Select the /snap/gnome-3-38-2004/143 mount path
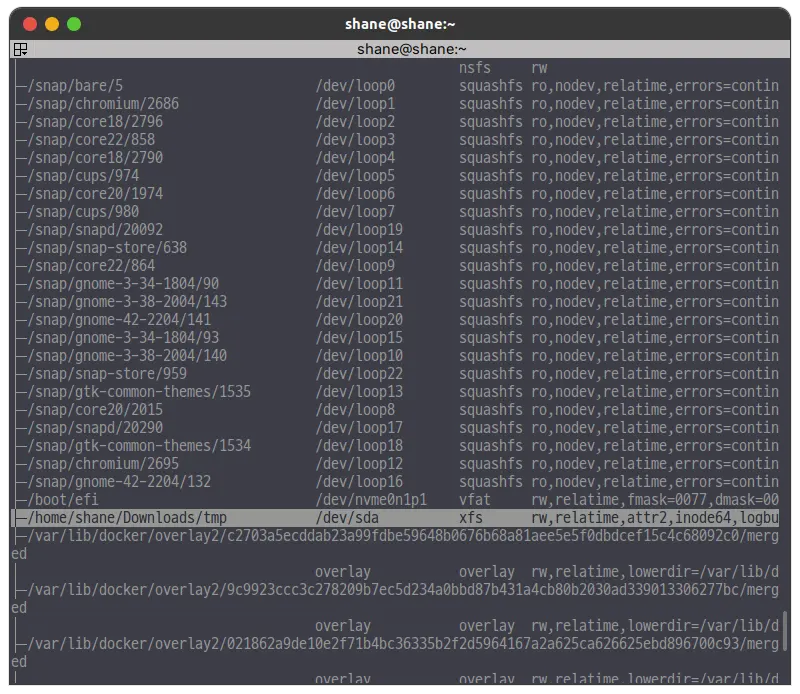 click(127, 302)
